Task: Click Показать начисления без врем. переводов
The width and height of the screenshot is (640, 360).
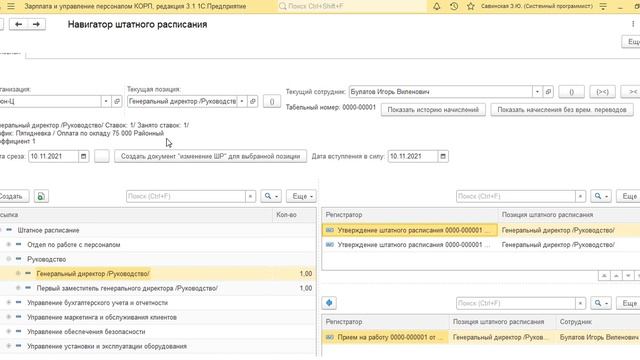Action: (x=562, y=110)
